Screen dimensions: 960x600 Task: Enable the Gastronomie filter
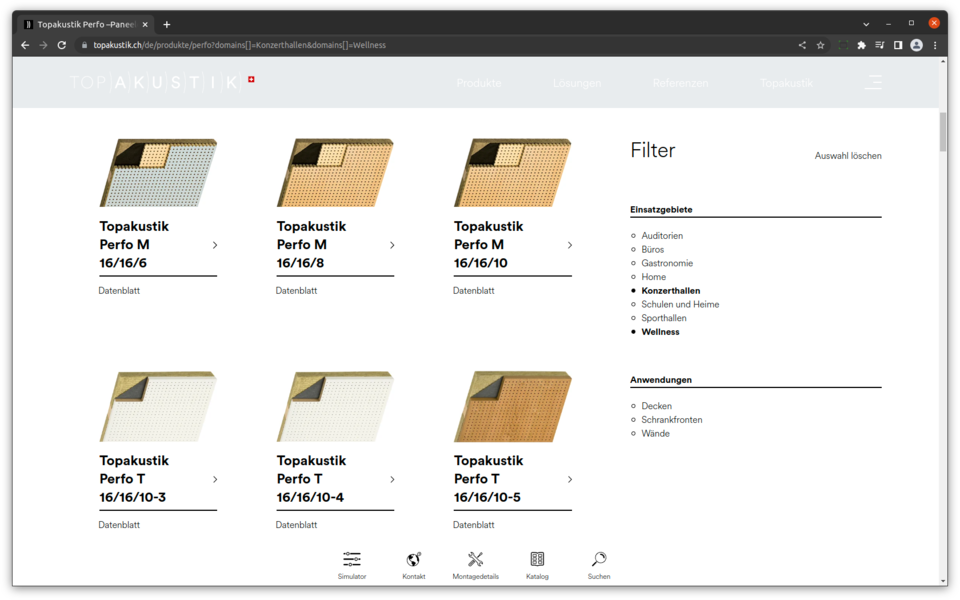click(x=667, y=263)
